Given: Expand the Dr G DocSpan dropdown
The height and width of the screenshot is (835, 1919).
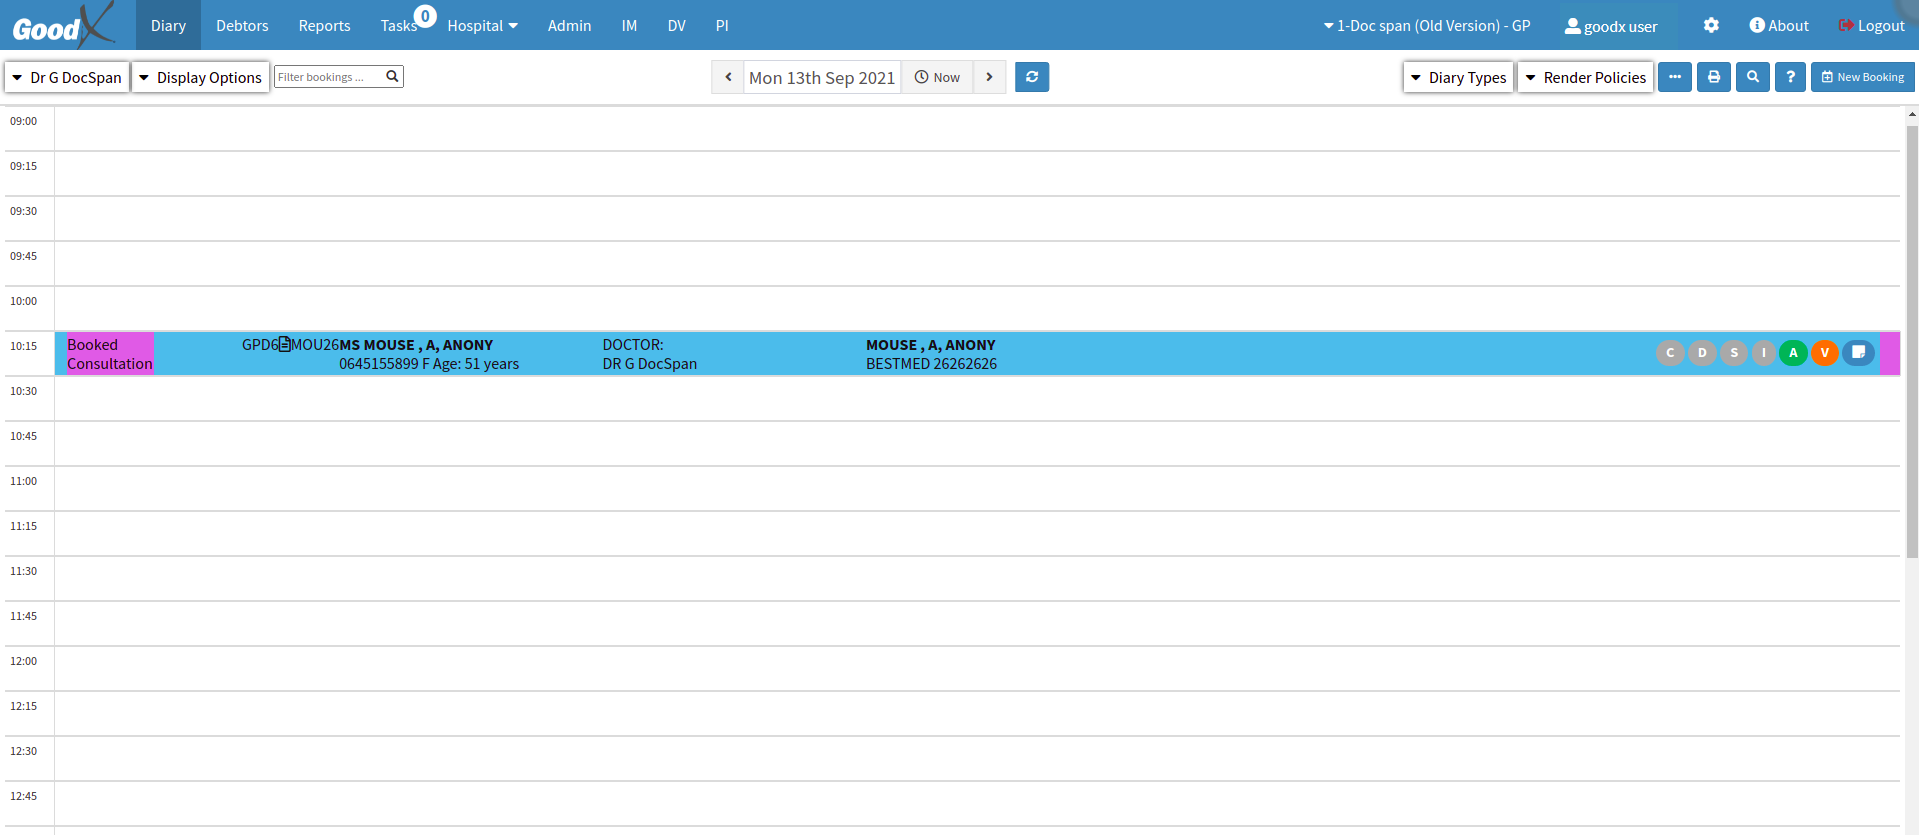Looking at the screenshot, I should coord(67,77).
